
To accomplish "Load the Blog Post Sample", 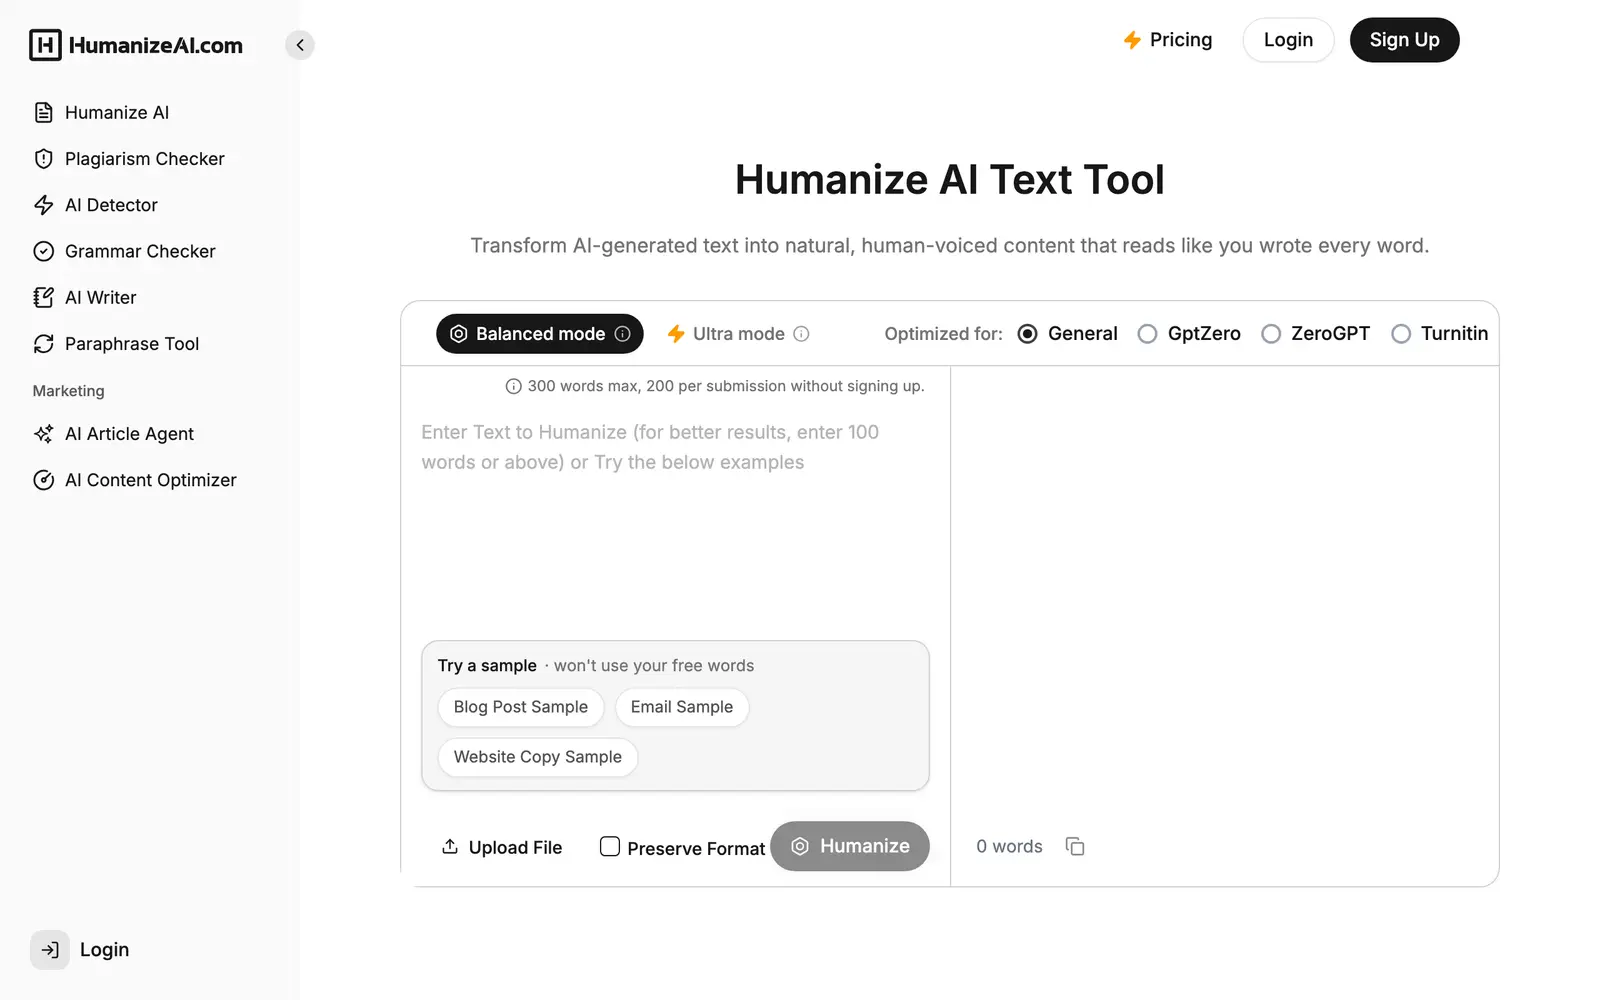I will pos(521,707).
